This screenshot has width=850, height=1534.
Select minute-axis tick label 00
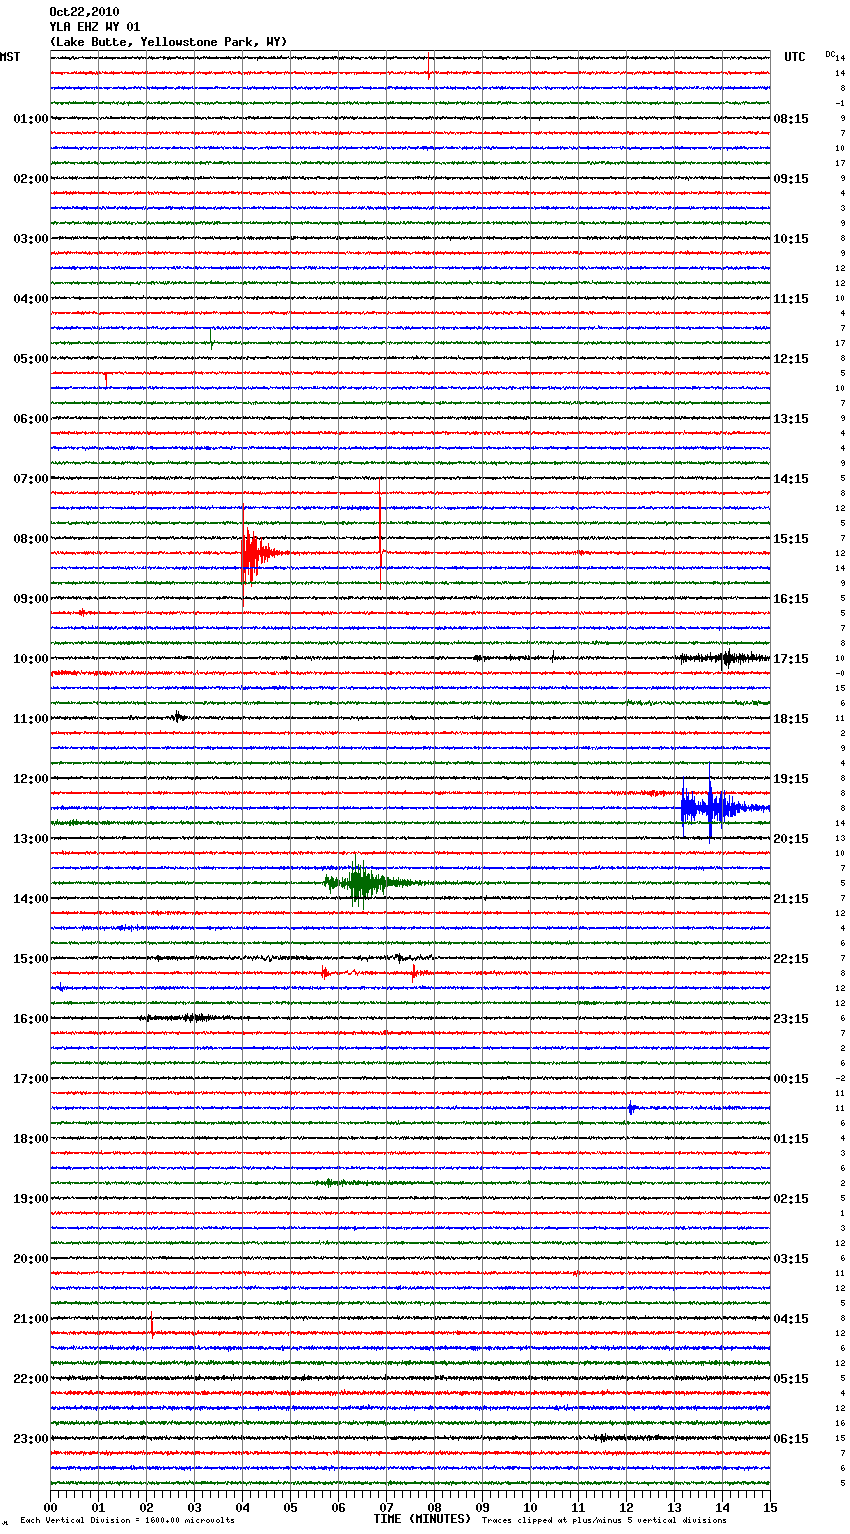[50, 1507]
